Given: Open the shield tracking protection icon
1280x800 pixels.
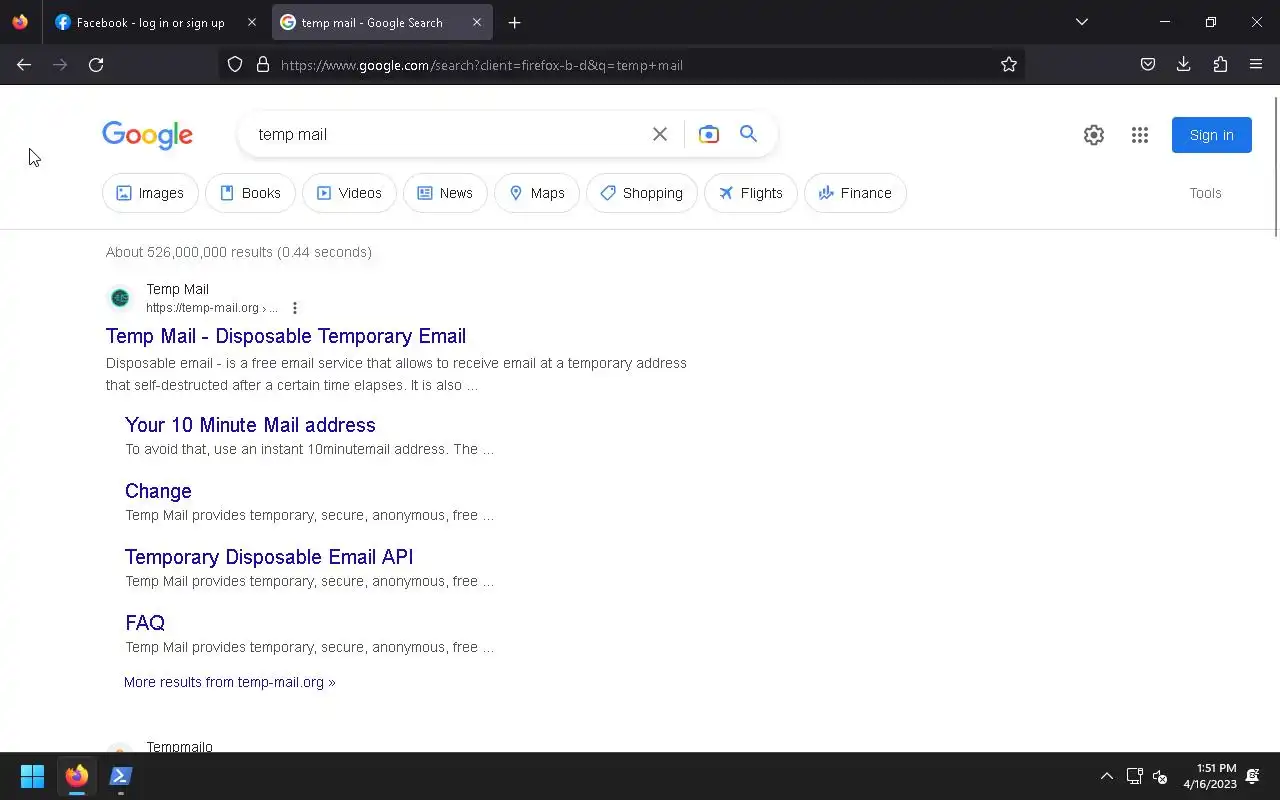Looking at the screenshot, I should [x=235, y=65].
